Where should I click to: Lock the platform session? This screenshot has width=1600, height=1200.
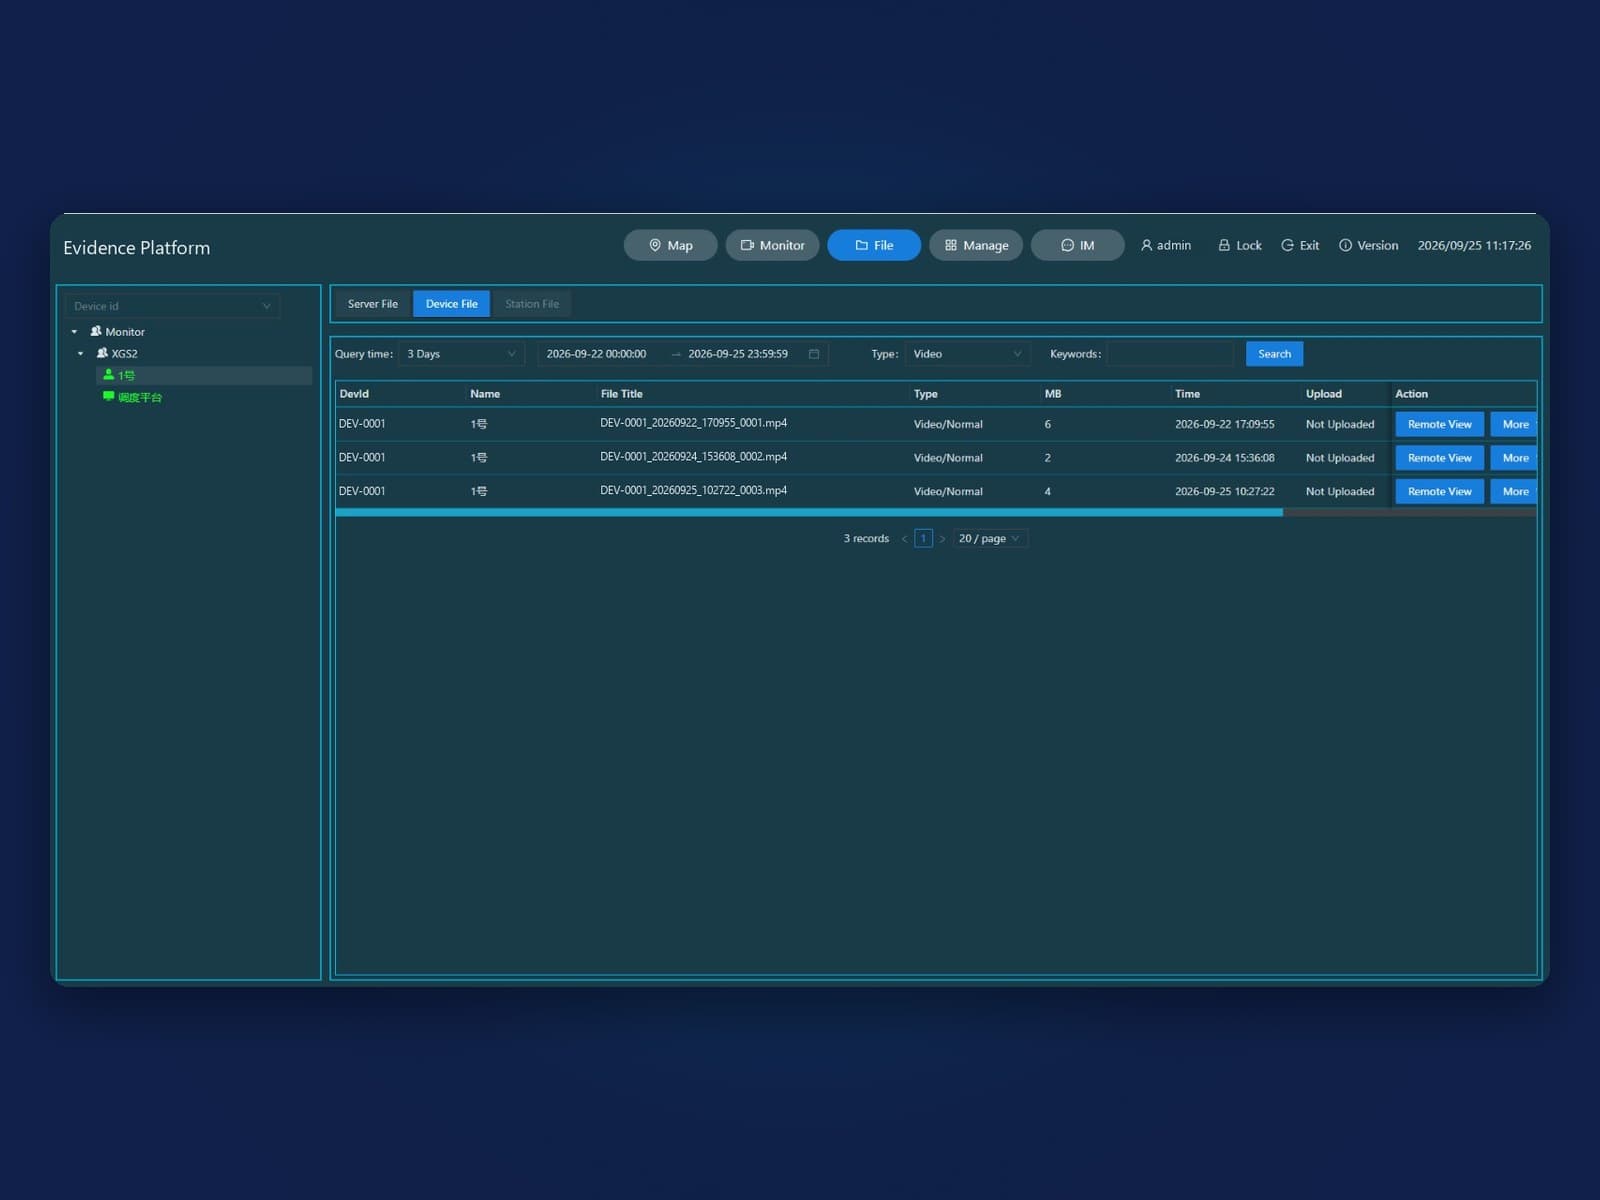1239,245
